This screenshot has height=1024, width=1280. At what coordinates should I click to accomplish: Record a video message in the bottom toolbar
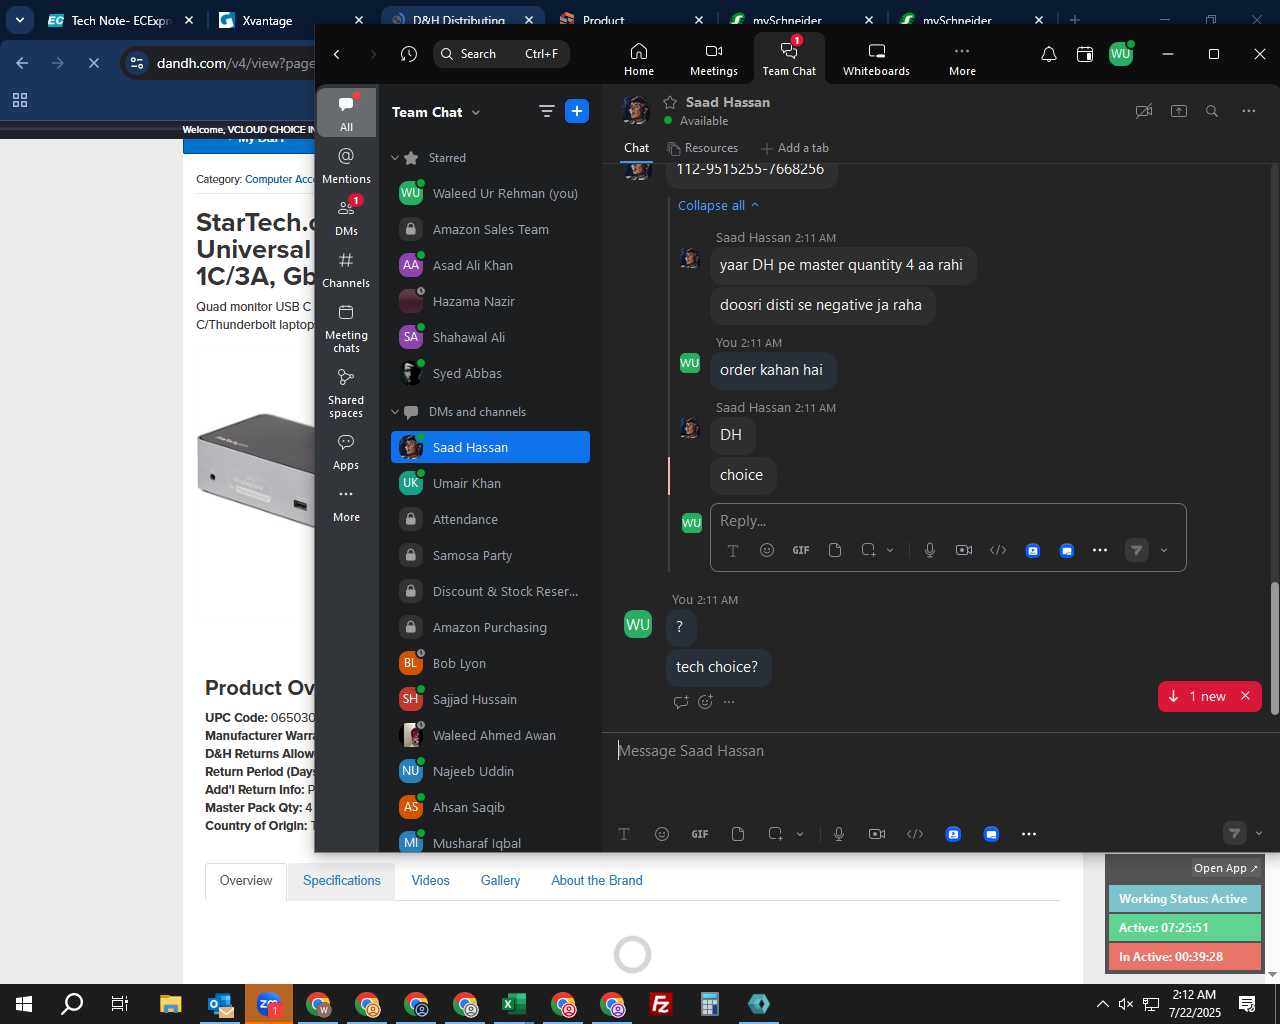tap(877, 834)
